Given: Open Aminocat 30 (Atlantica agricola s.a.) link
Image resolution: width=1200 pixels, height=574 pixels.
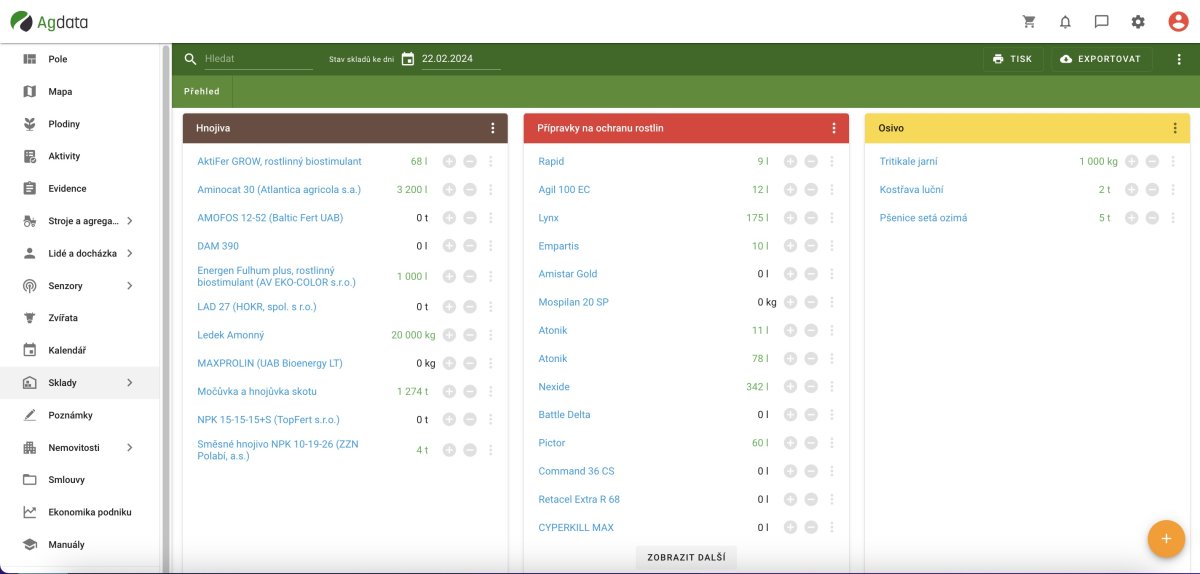Looking at the screenshot, I should click(279, 189).
